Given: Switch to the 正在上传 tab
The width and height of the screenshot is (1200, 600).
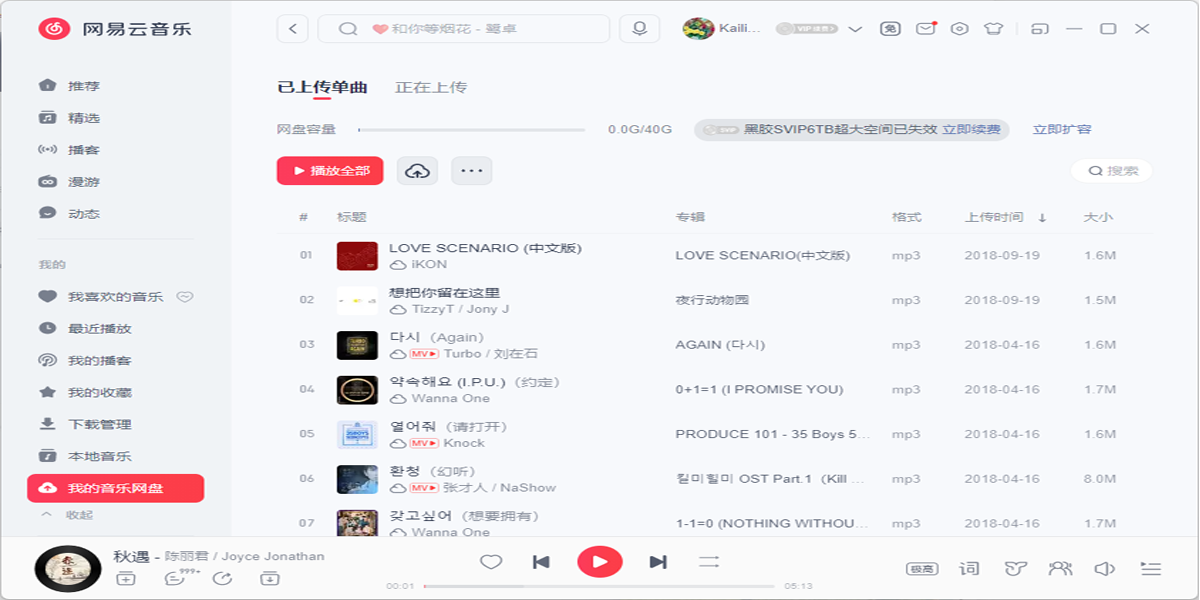Looking at the screenshot, I should (431, 87).
